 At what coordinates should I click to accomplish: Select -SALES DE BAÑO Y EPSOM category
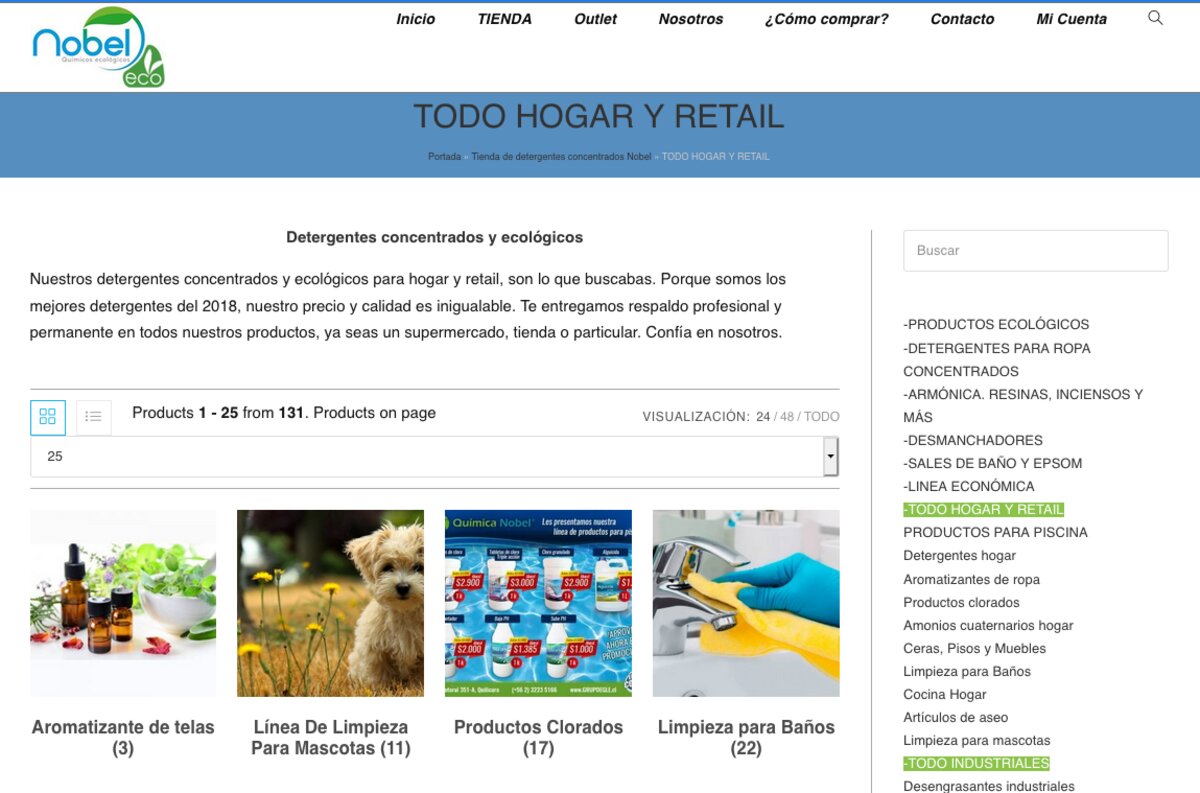coord(993,463)
